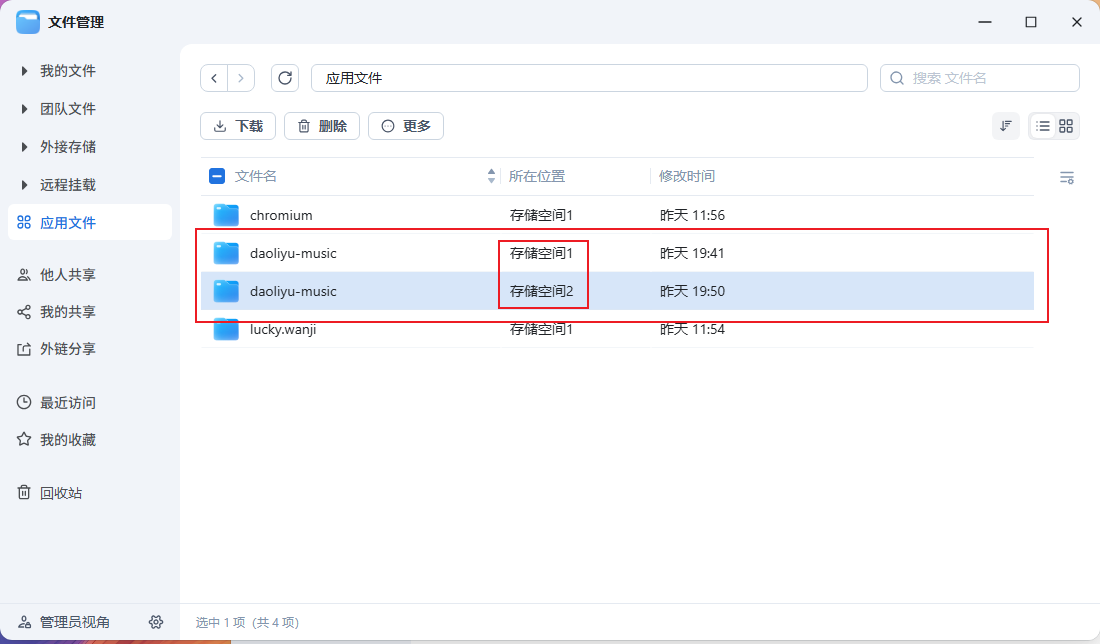Expand the 团队文件 tree node
Image resolution: width=1100 pixels, height=644 pixels.
pyautogui.click(x=24, y=109)
